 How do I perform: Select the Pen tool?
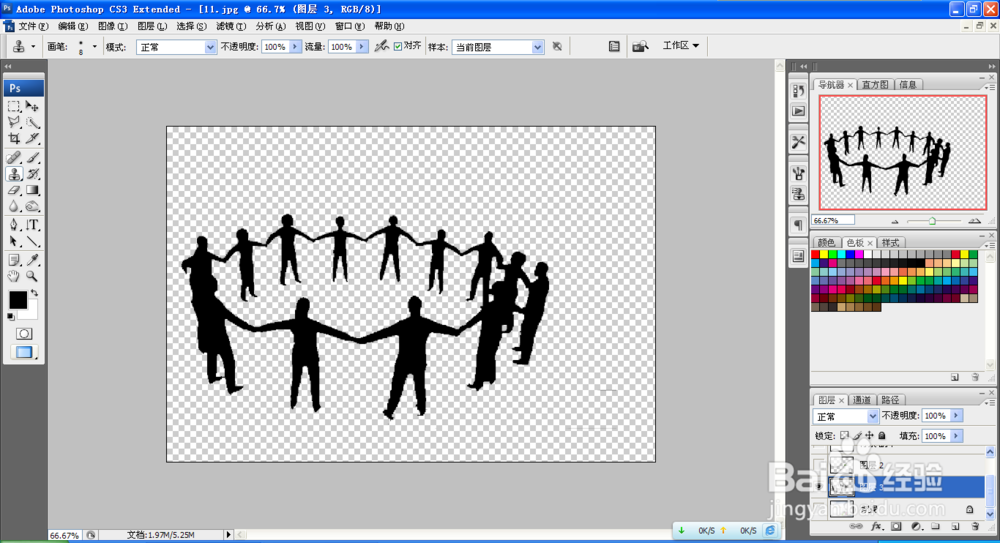pos(14,225)
